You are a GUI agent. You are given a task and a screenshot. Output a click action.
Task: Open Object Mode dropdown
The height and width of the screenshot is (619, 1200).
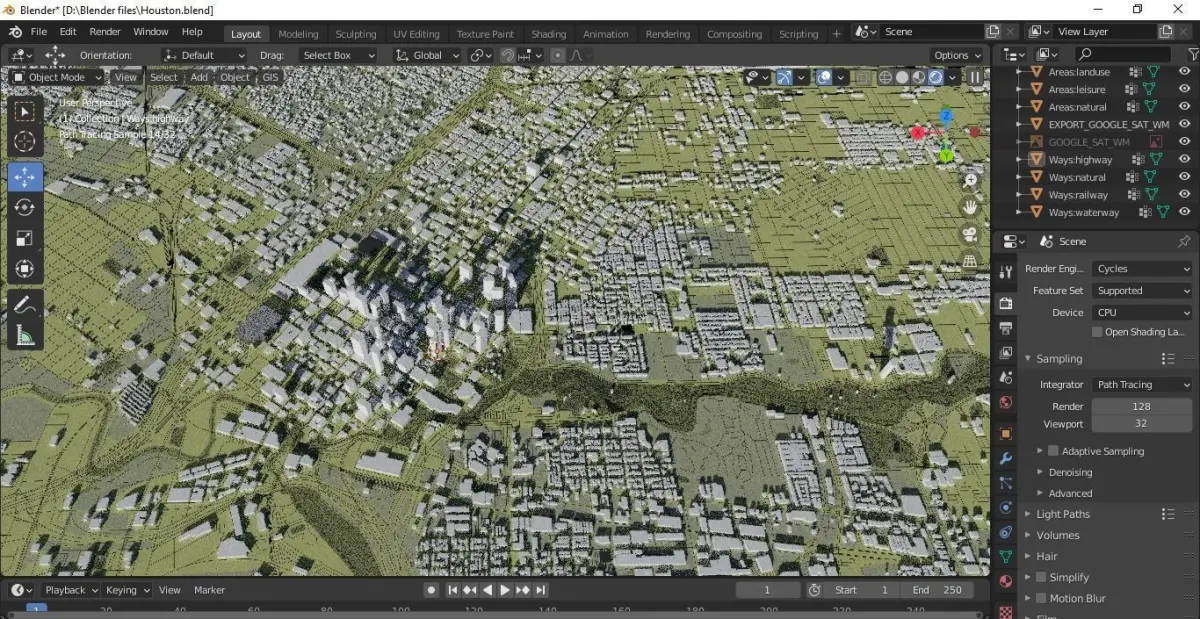(x=57, y=77)
